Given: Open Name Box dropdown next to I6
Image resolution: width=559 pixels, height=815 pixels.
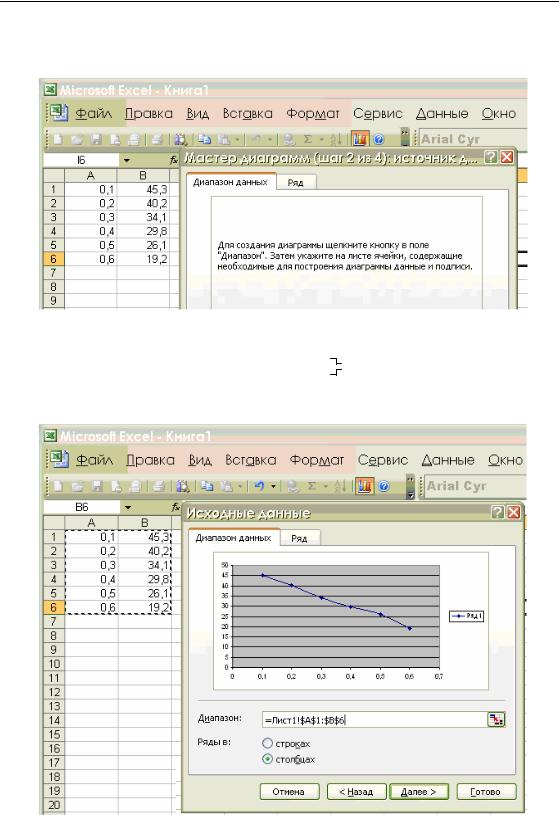Looking at the screenshot, I should [127, 161].
